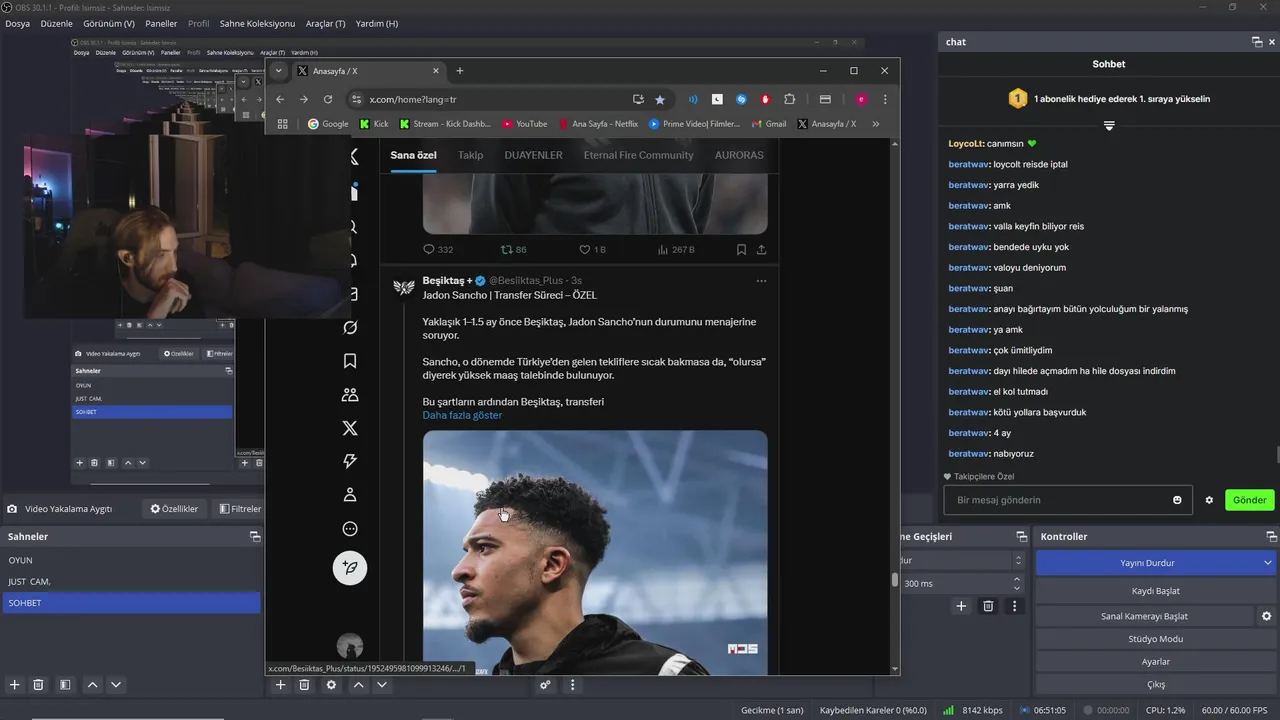
Task: Select the JUST CAM, scene
Action: [x=131, y=581]
